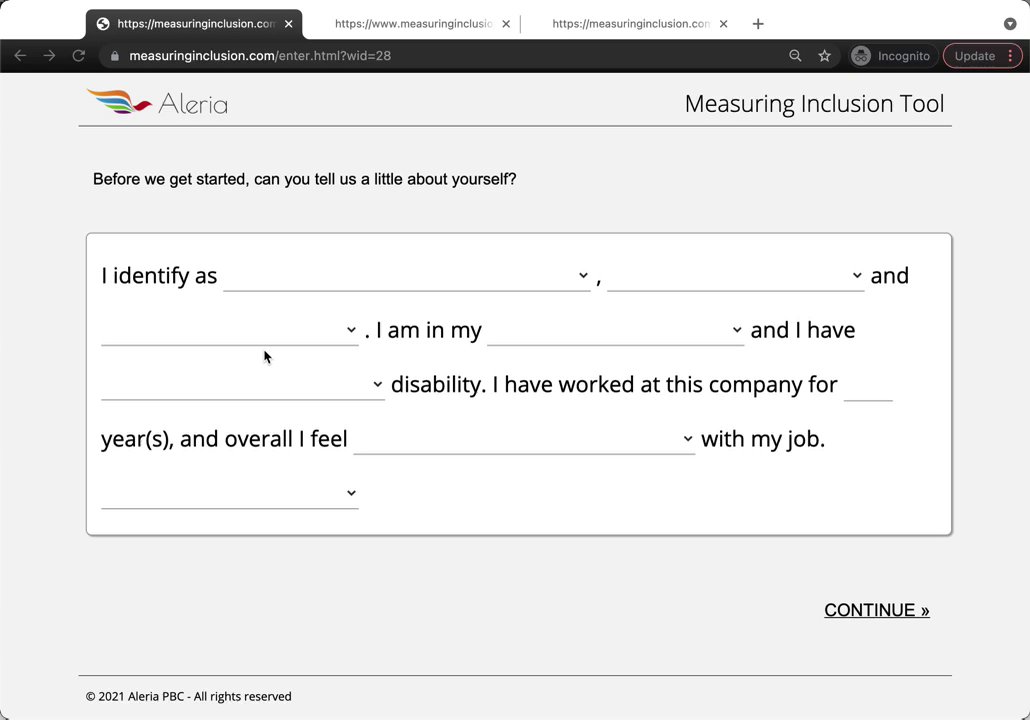Open the job satisfaction dropdown before "with my job"

coord(523,439)
